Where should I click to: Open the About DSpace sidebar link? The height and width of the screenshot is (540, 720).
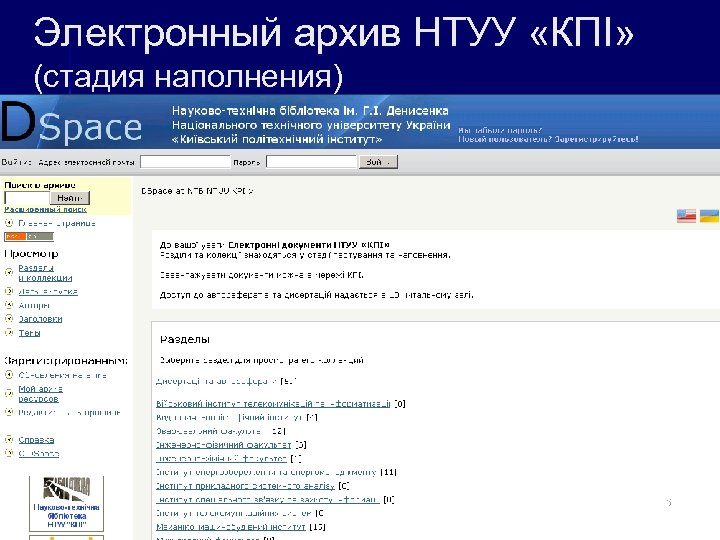click(39, 454)
